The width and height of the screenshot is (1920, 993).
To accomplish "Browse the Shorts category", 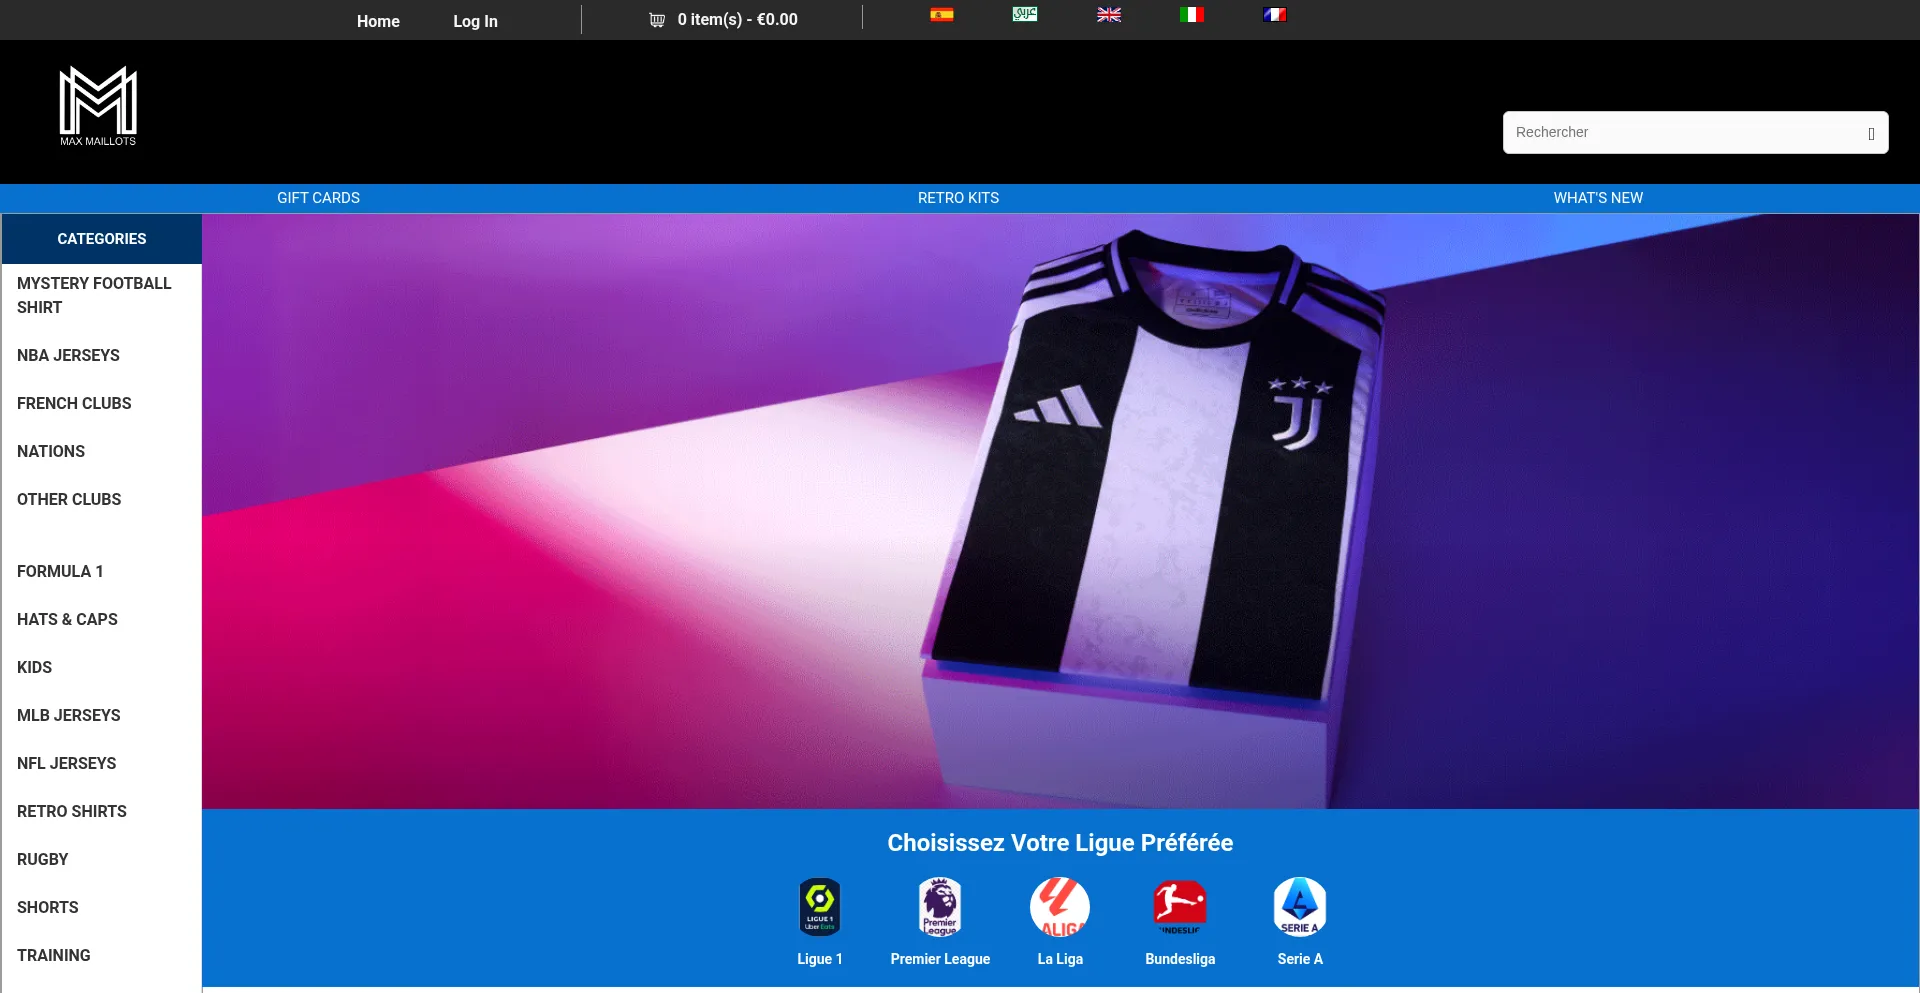I will pos(48,907).
